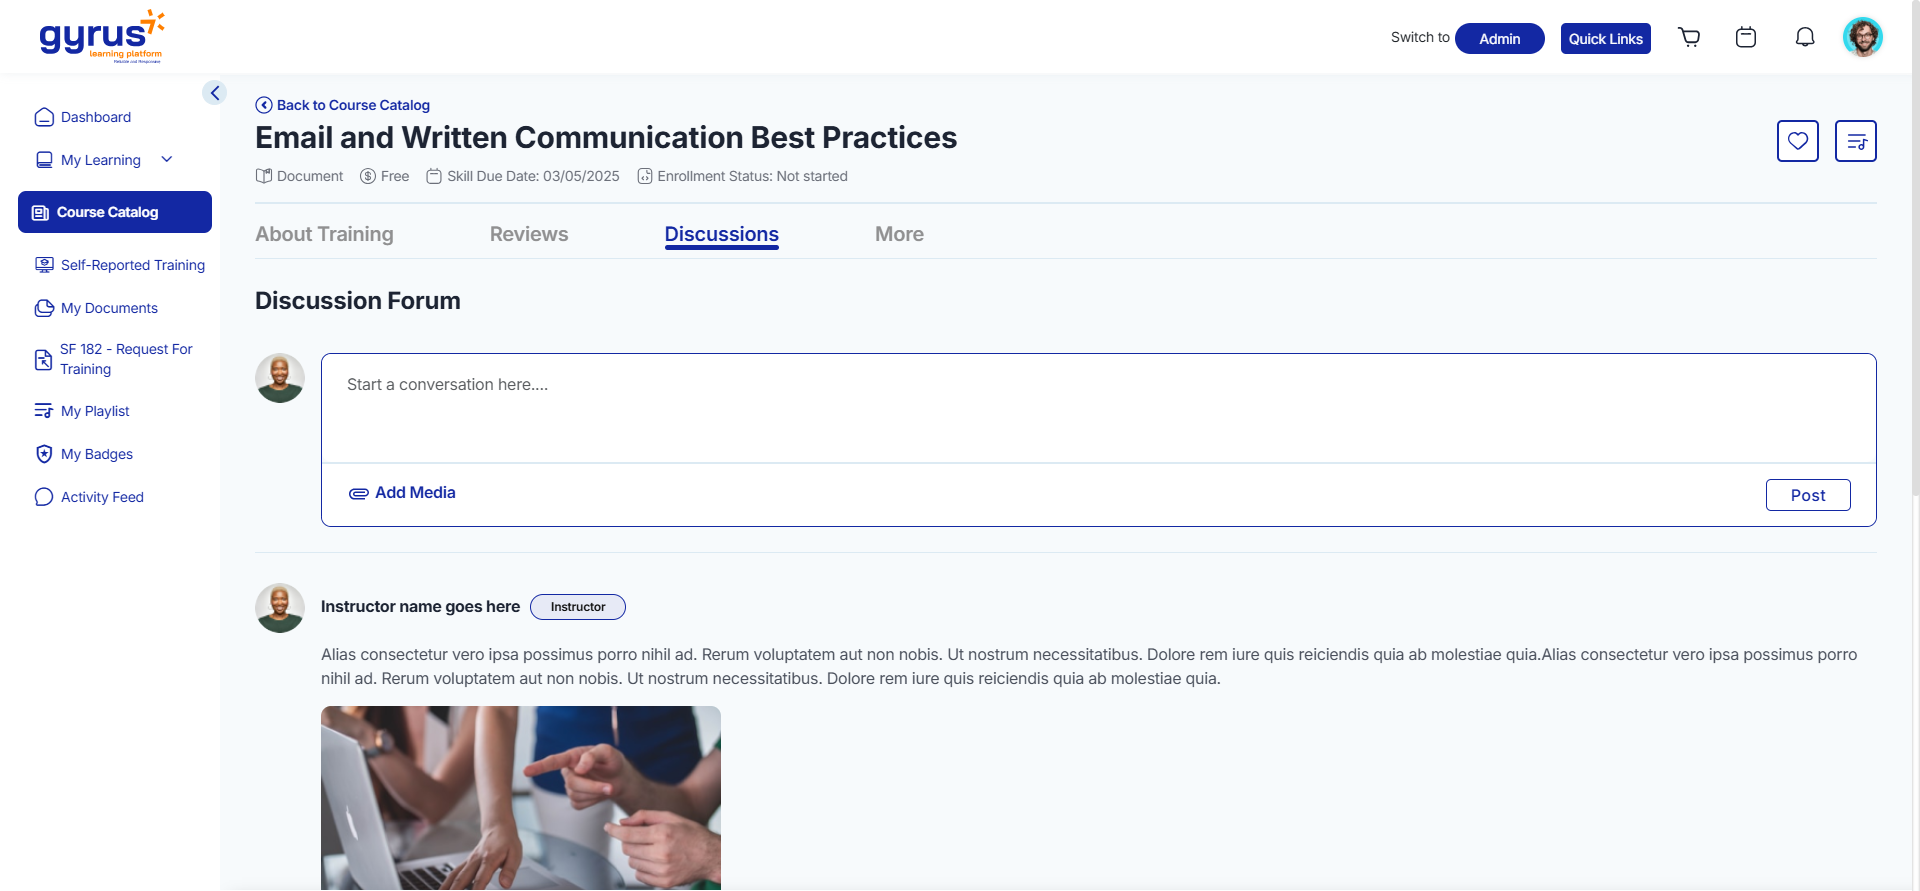
Task: Switch to the Reviews tab
Action: coord(528,234)
